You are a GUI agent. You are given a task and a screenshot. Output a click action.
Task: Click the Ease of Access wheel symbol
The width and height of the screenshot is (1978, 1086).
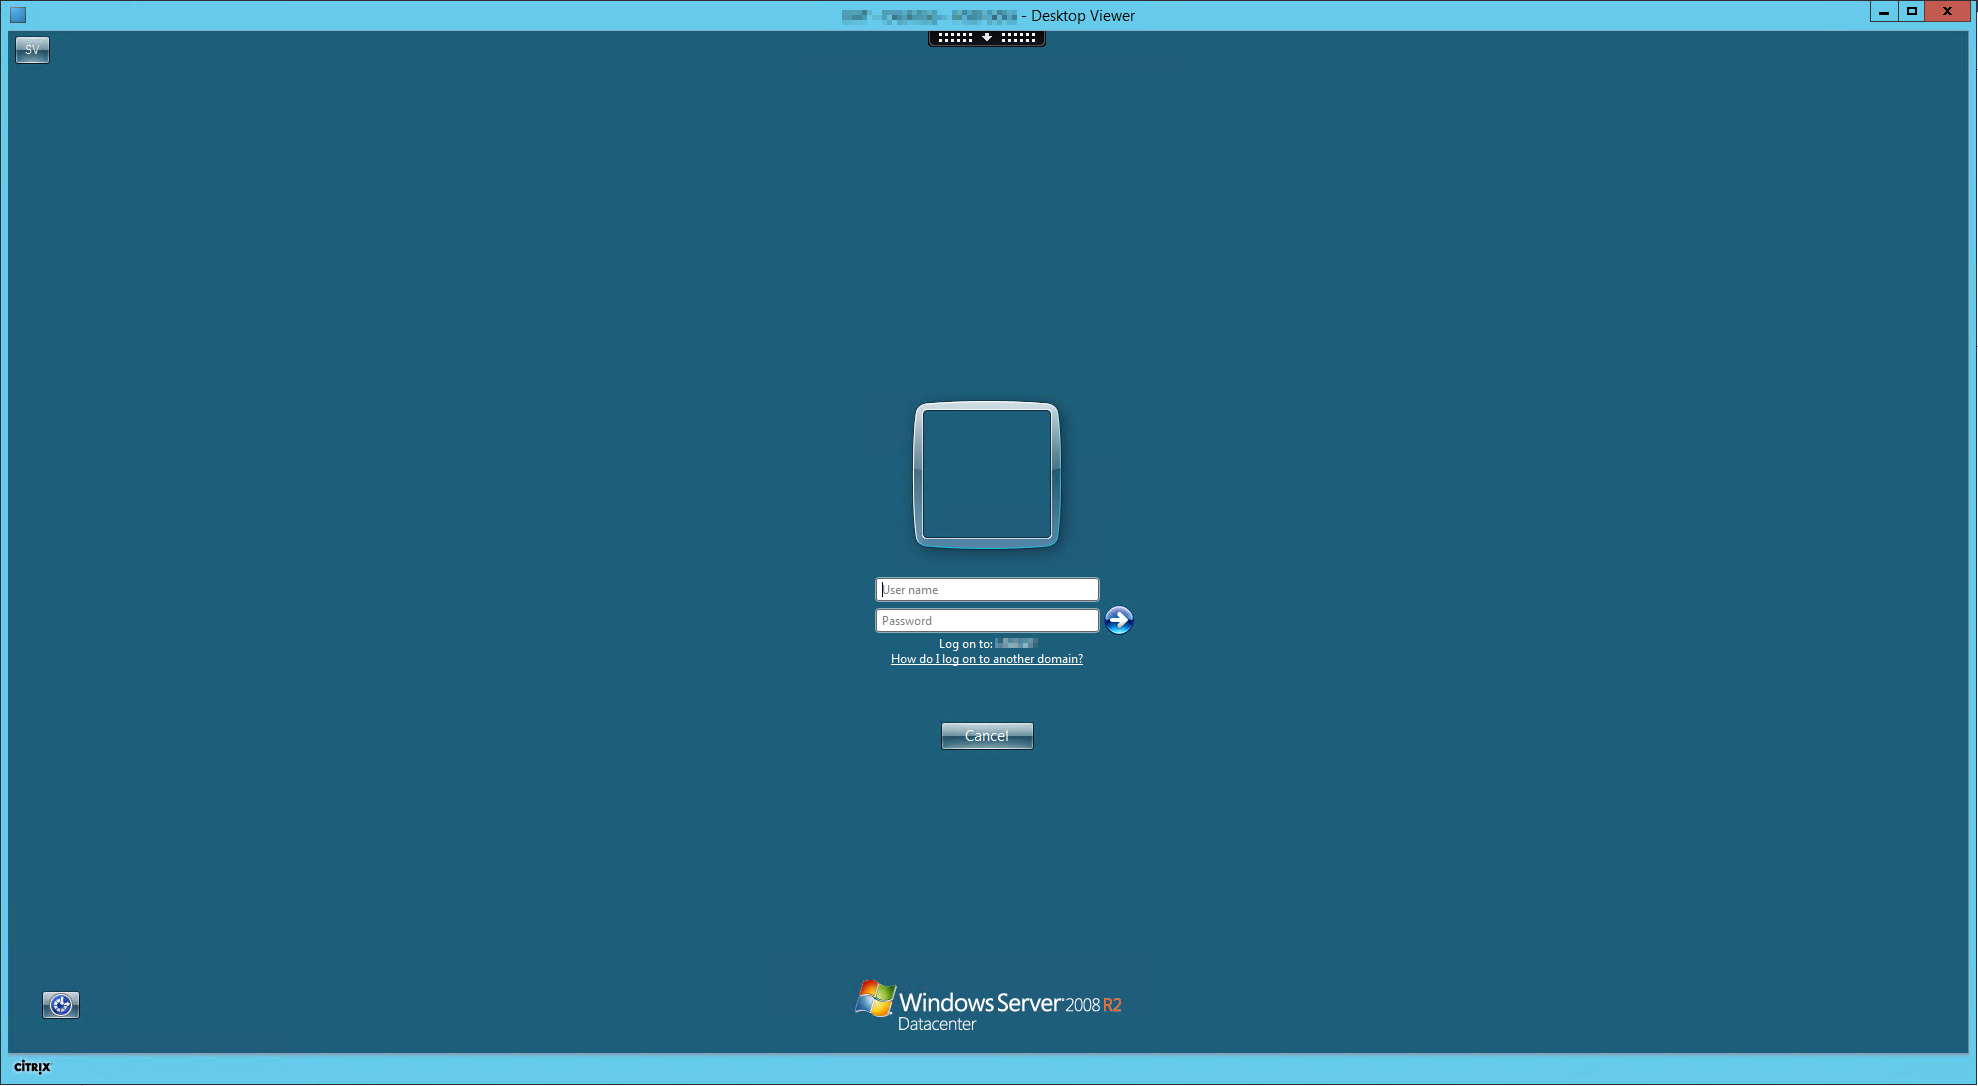[x=60, y=1005]
